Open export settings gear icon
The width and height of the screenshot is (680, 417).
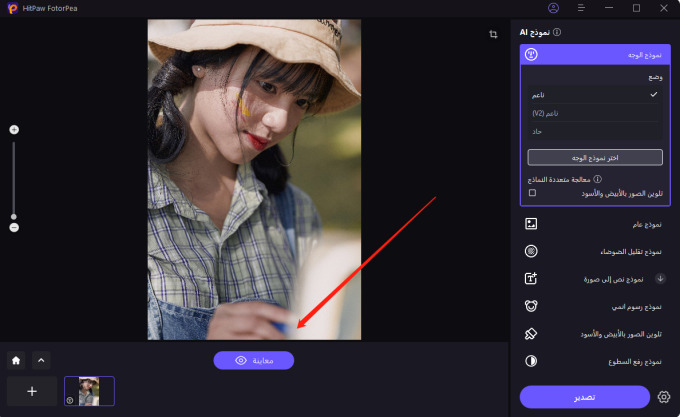pyautogui.click(x=663, y=397)
